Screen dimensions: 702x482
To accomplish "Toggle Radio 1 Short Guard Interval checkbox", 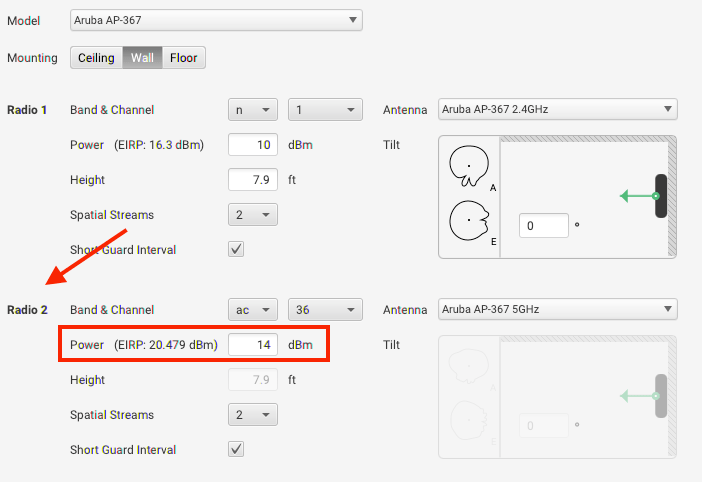I will click(x=237, y=249).
